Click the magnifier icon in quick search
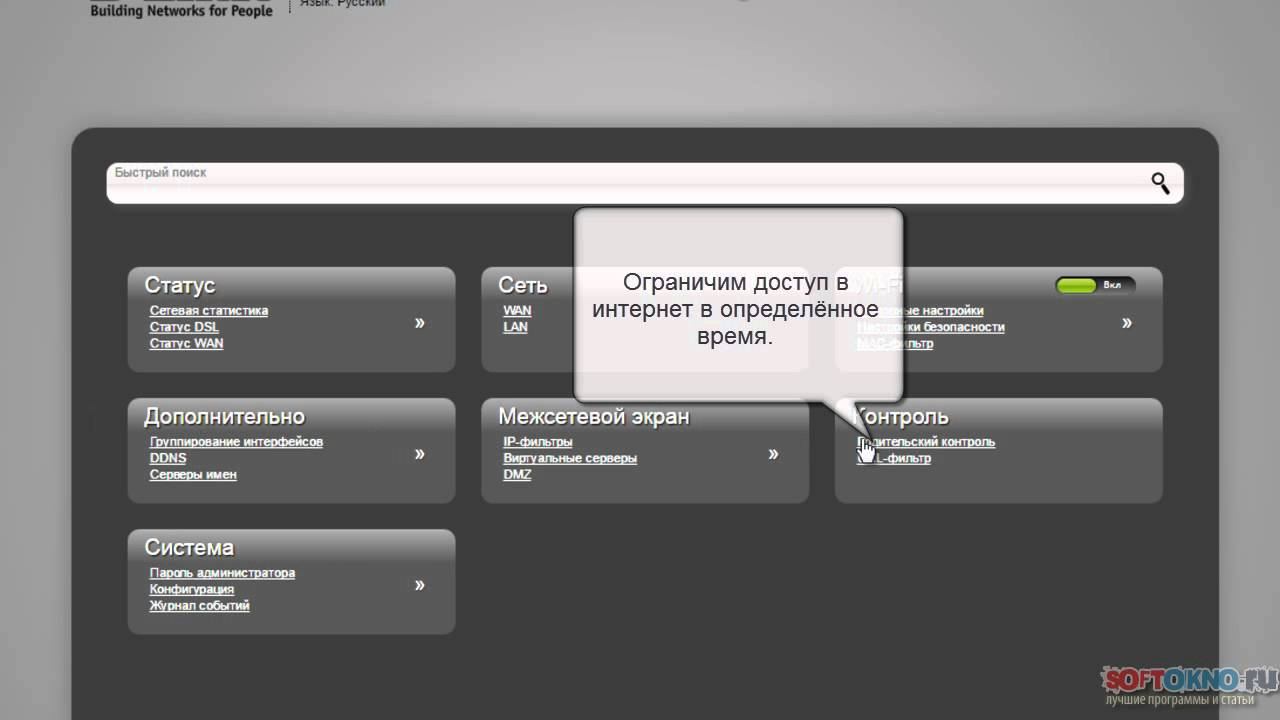The width and height of the screenshot is (1280, 720). (1160, 183)
